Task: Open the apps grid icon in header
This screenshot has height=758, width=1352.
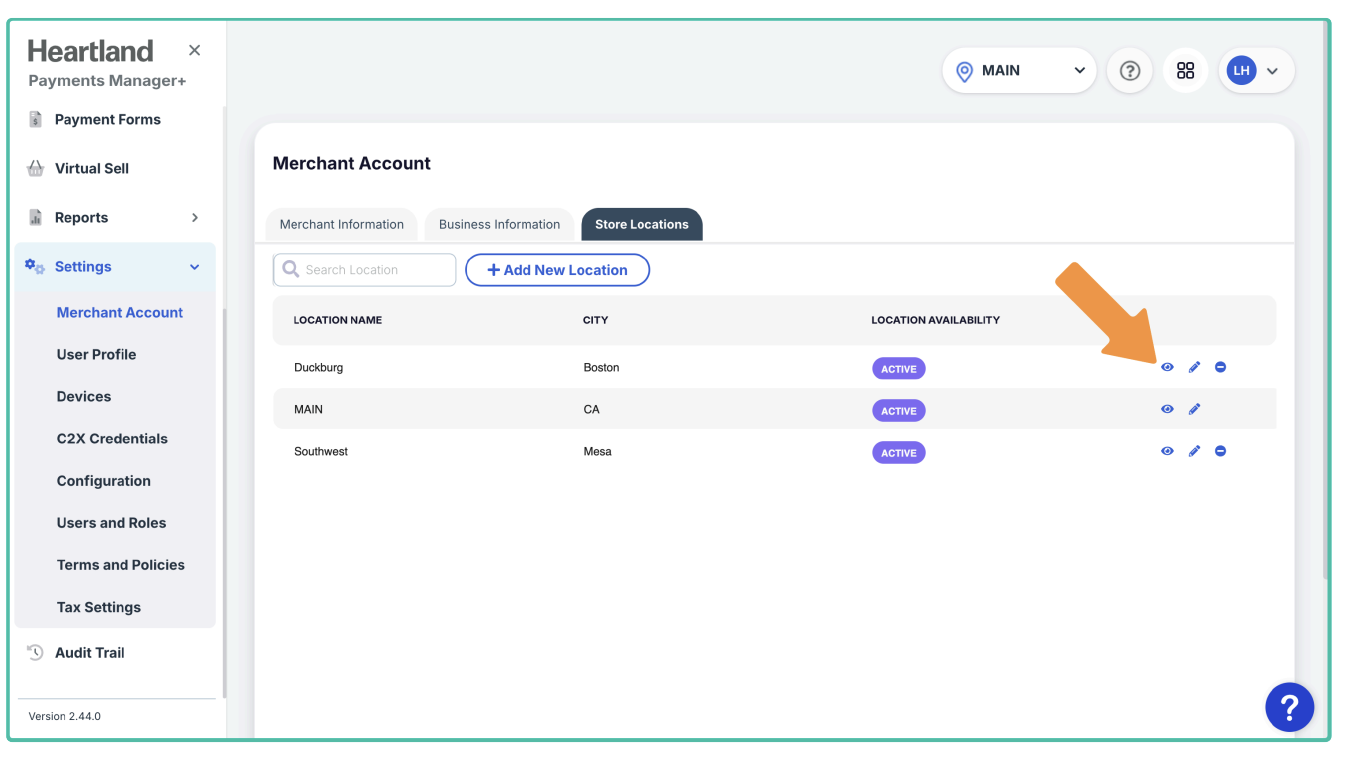Action: pyautogui.click(x=1186, y=71)
